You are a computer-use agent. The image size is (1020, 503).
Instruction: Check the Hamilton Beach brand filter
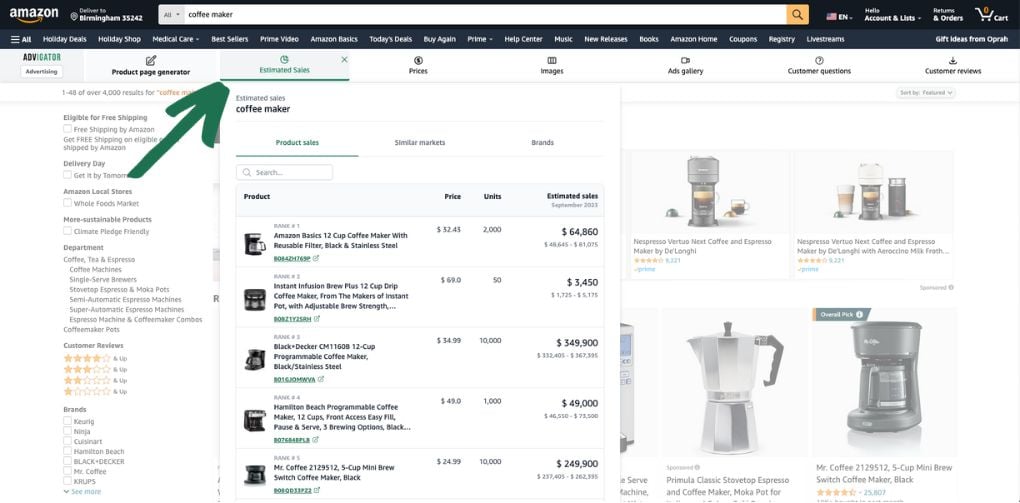coord(68,451)
